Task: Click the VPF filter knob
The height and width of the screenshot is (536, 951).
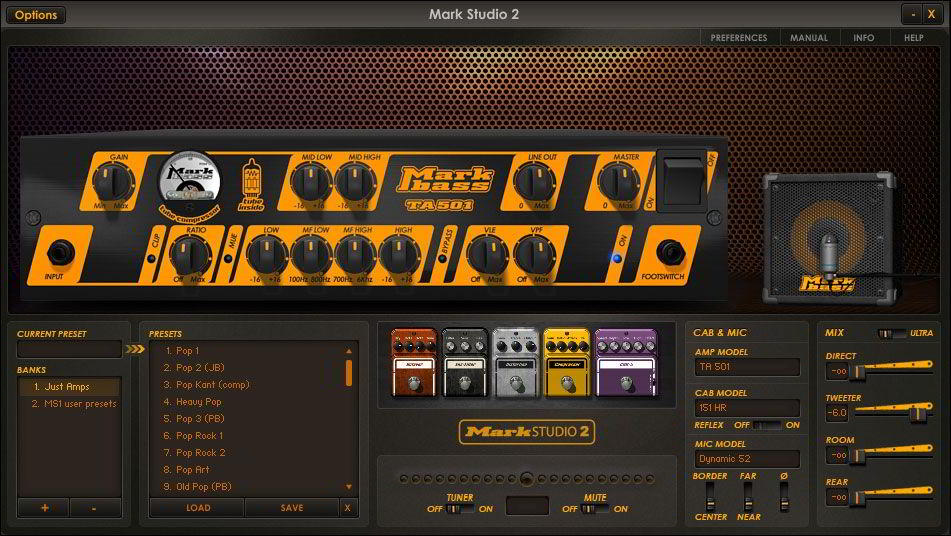Action: point(534,256)
